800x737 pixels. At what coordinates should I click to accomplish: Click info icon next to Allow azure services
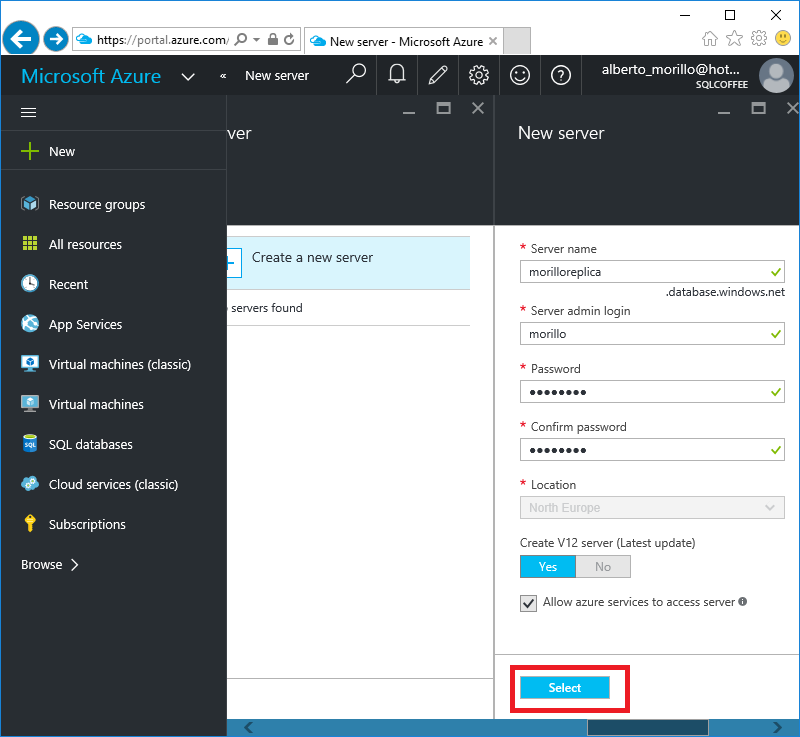[x=743, y=601]
